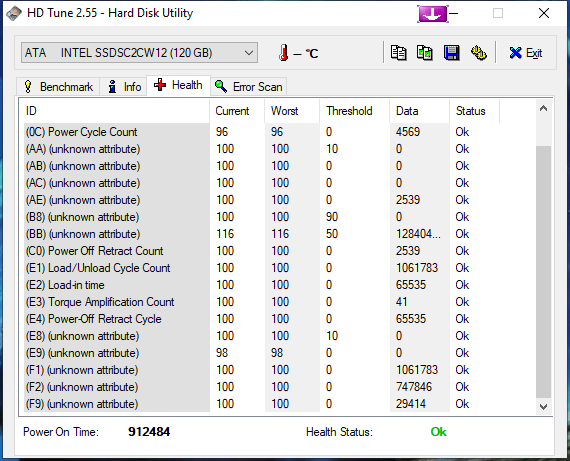
Task: Open the options wrench icon
Action: pyautogui.click(x=479, y=53)
